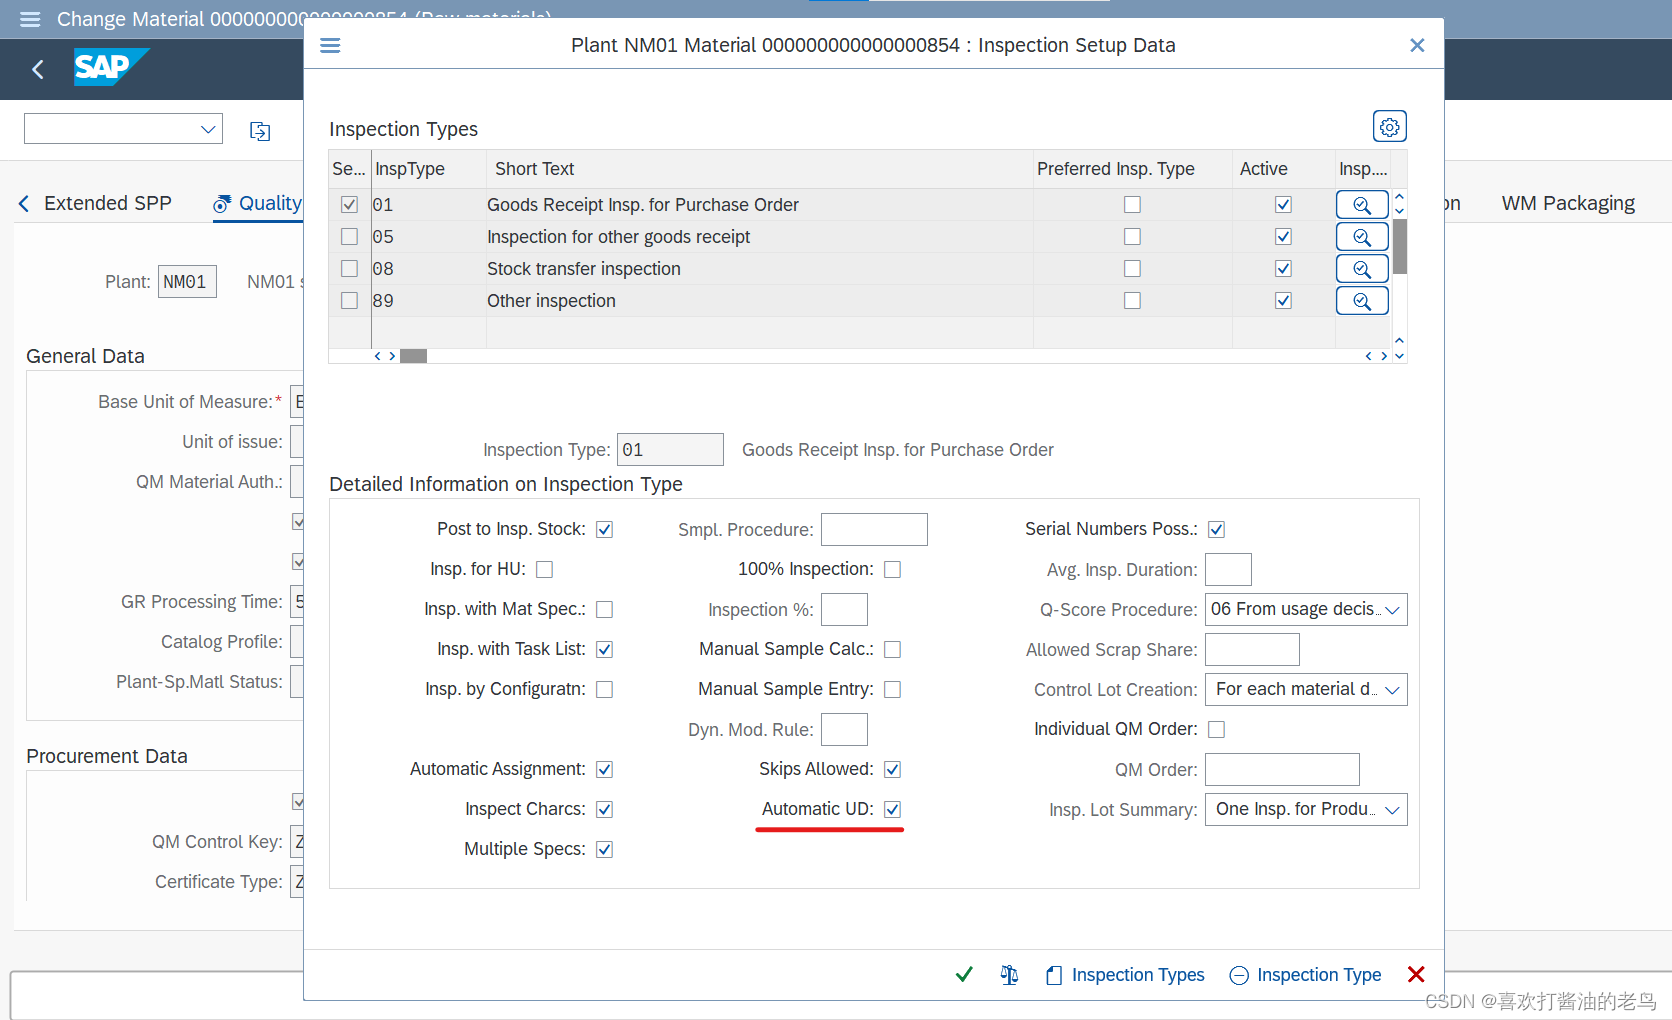Open the detail magnifier for inspection type 01
Image resolution: width=1672 pixels, height=1020 pixels.
[x=1361, y=204]
